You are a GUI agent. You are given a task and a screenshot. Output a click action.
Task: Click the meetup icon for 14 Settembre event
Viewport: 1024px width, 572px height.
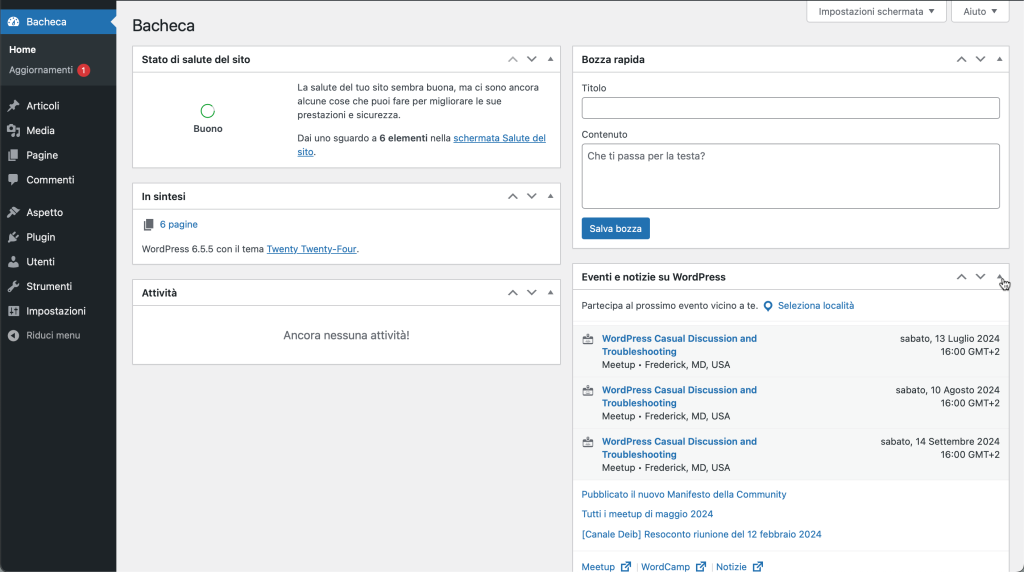click(588, 442)
